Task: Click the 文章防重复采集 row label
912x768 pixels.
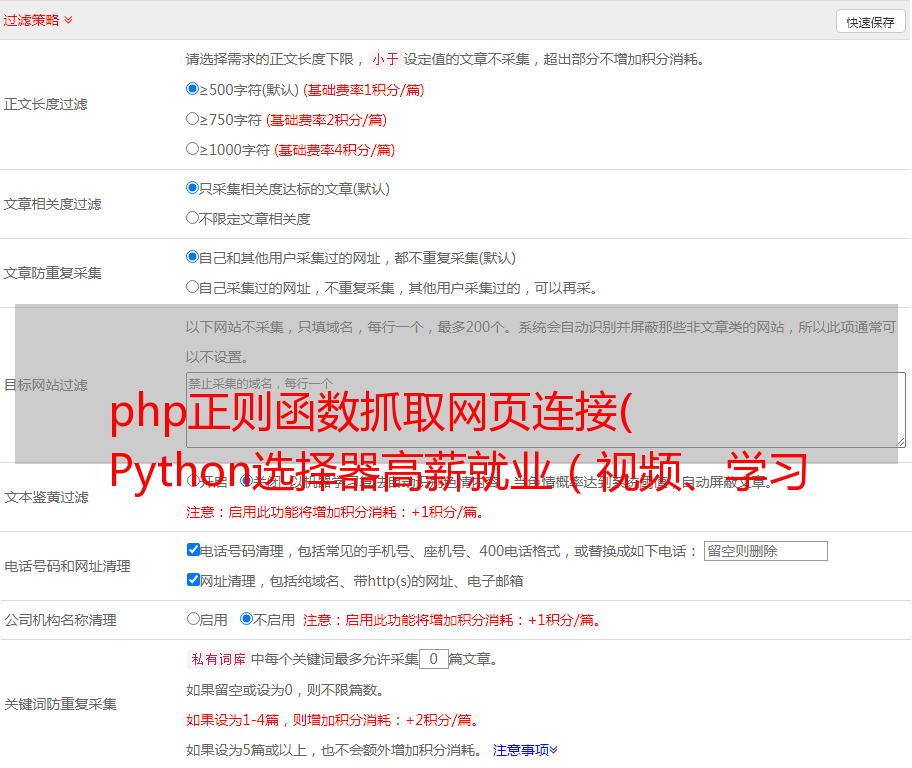Action: coord(52,273)
